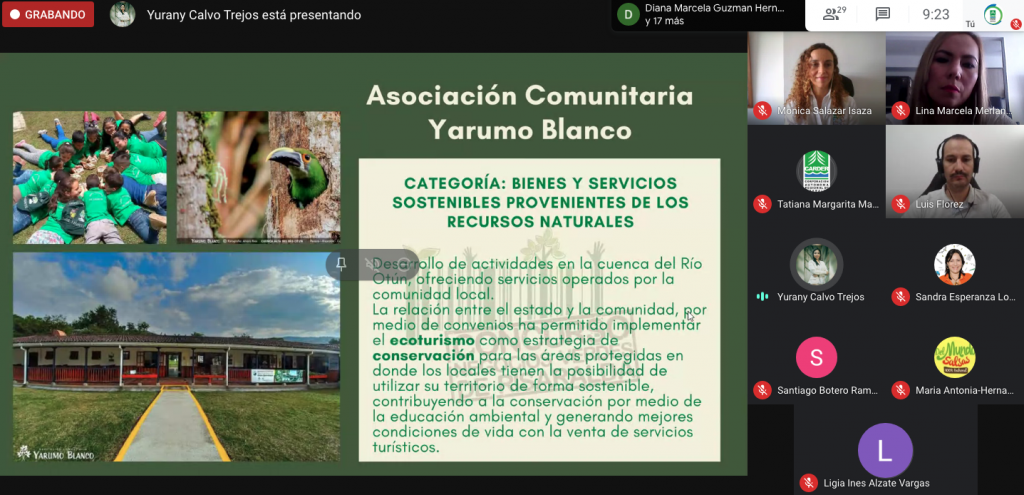Click audio activity indicator of Yurany Calvo Trejos
Viewport: 1024px width, 495px height.
click(762, 296)
